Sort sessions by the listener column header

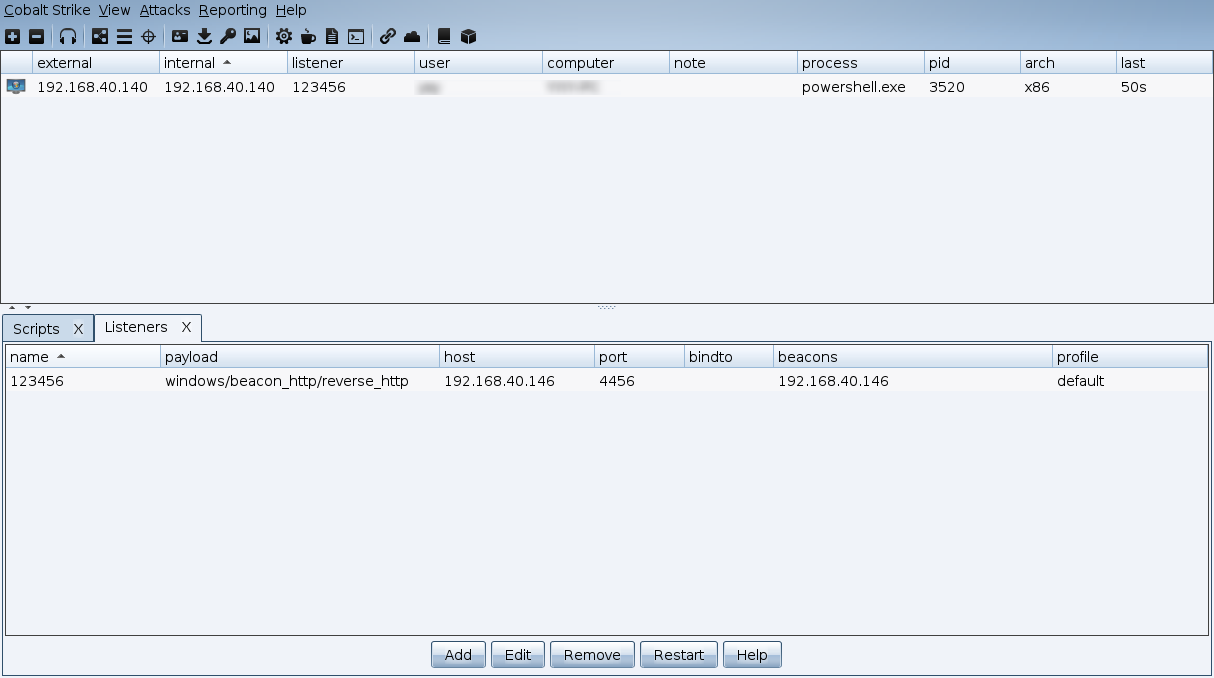click(351, 63)
